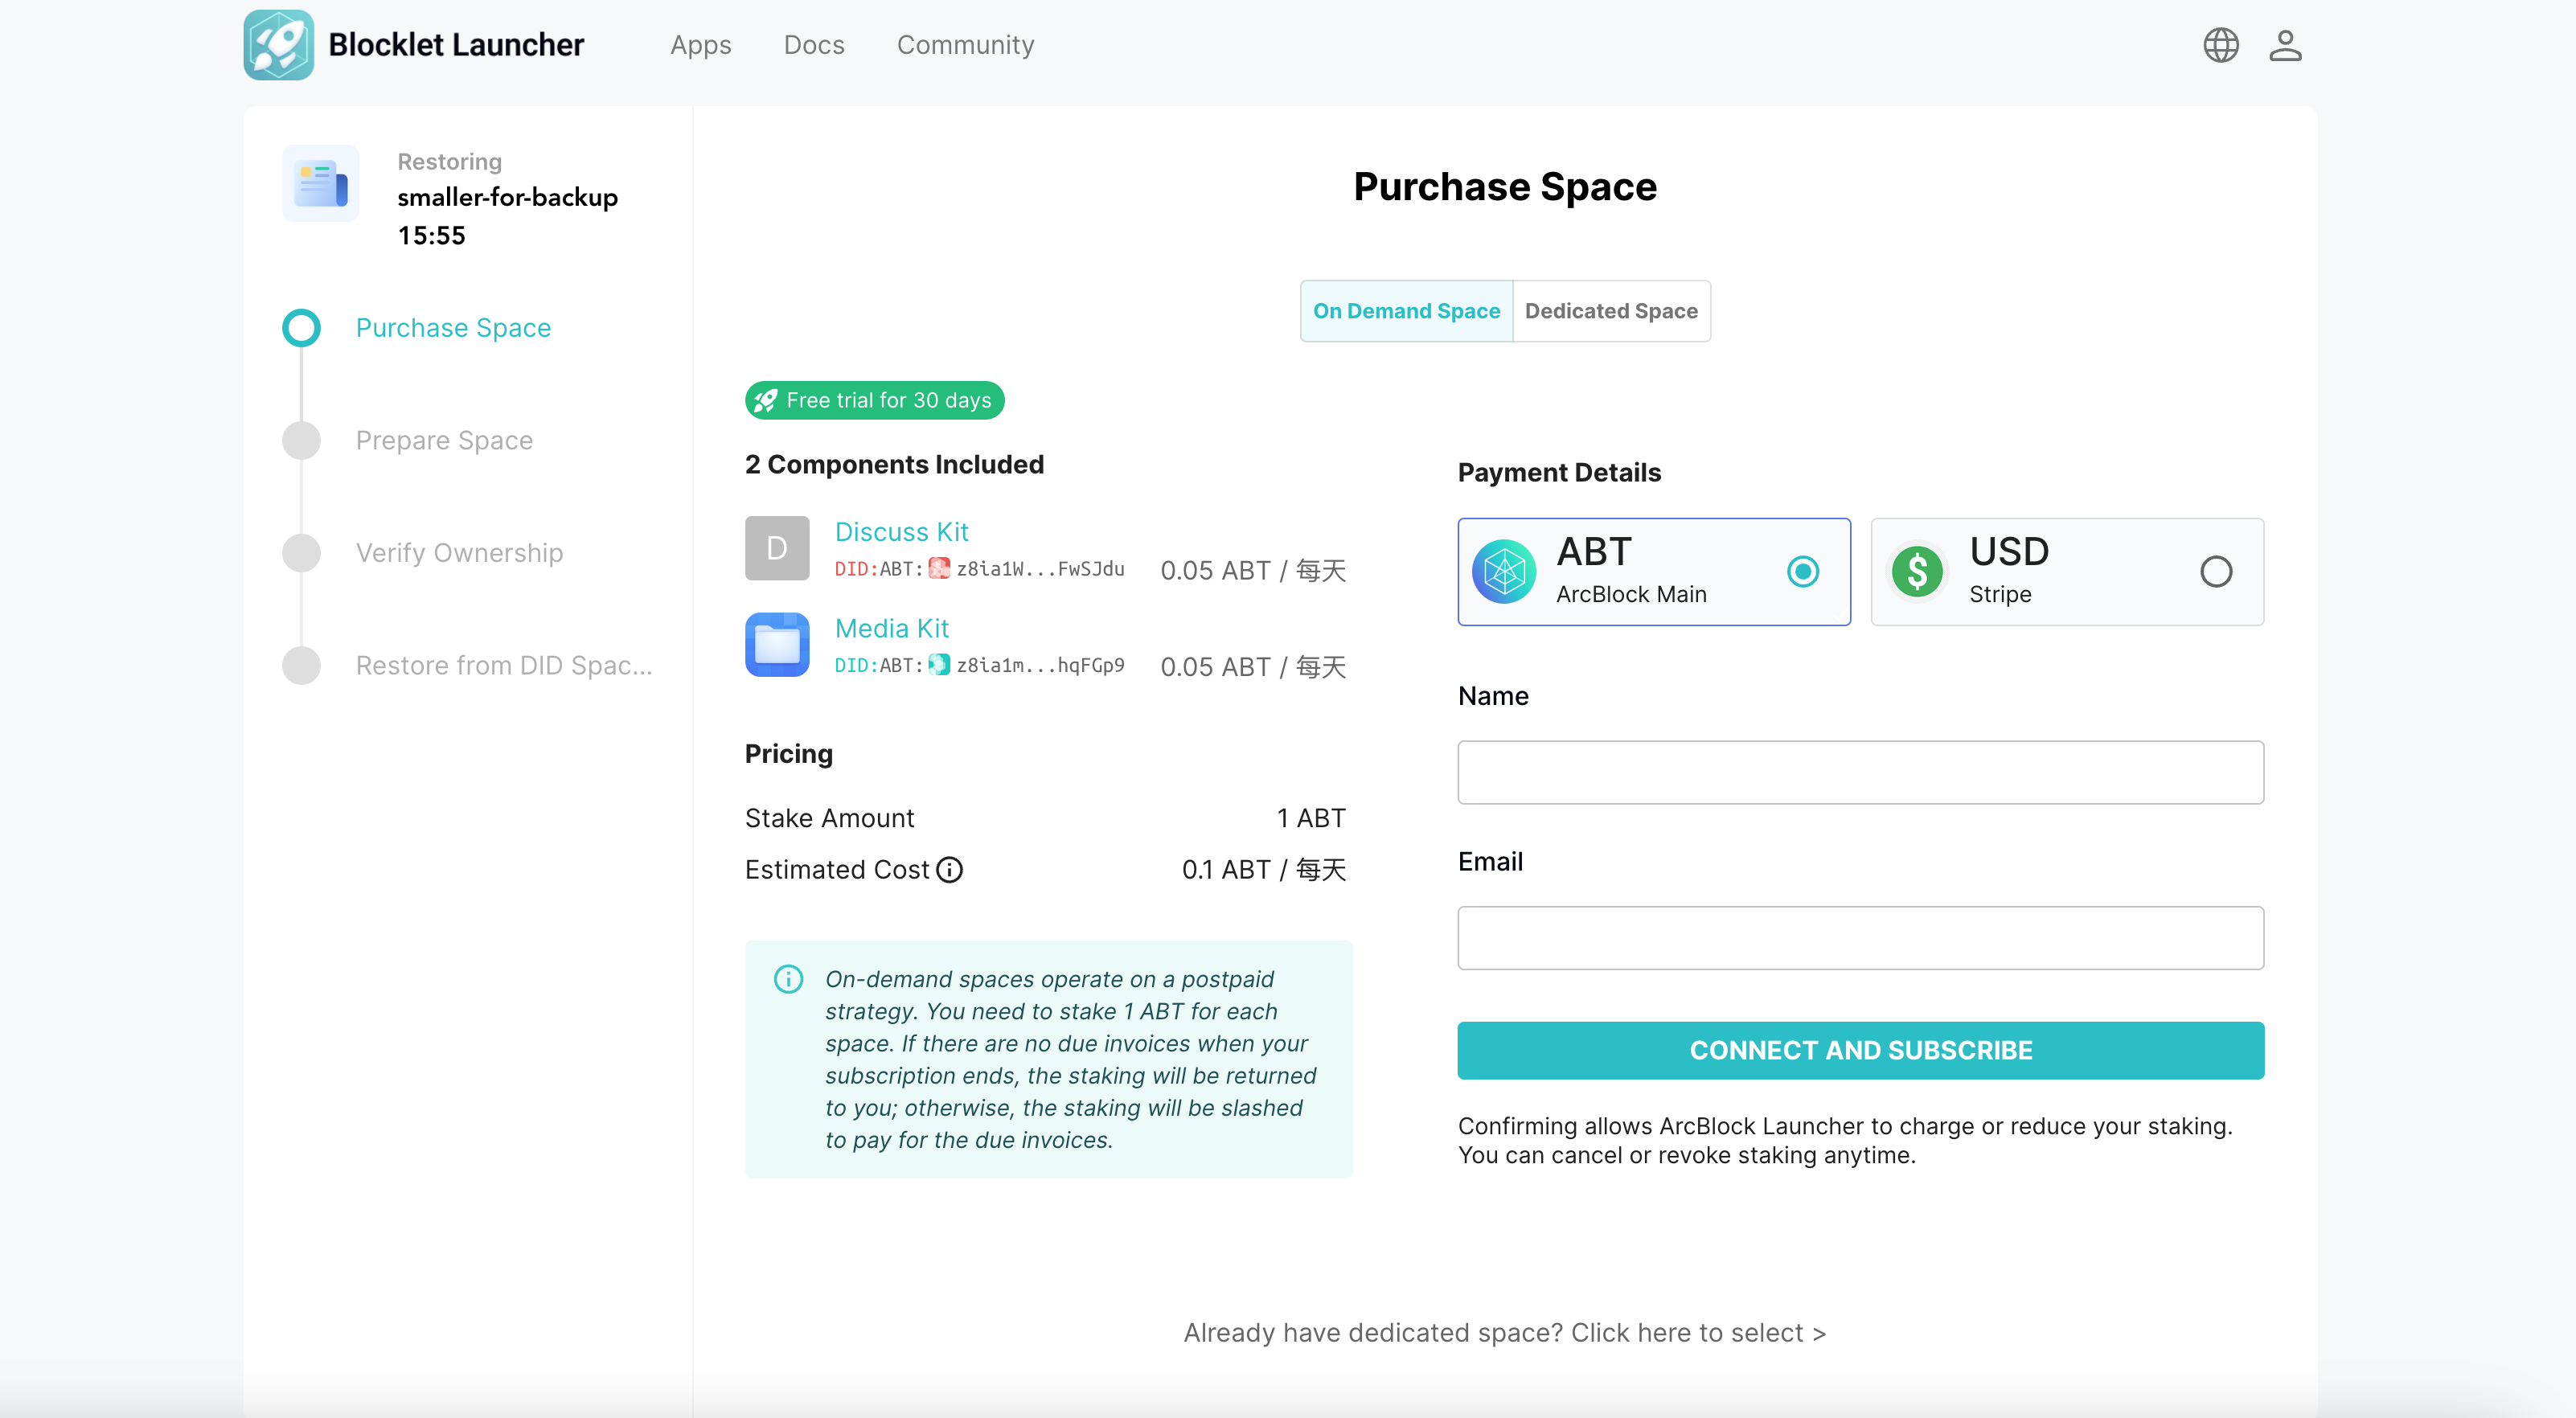Image resolution: width=2576 pixels, height=1418 pixels.
Task: Click the Blocklet Launcher rocket logo
Action: [x=278, y=45]
